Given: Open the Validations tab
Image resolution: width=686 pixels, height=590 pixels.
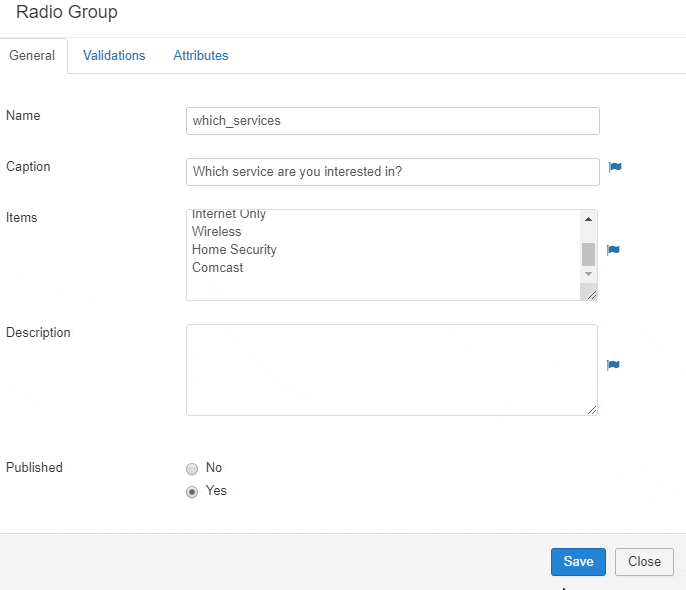Looking at the screenshot, I should pos(114,56).
